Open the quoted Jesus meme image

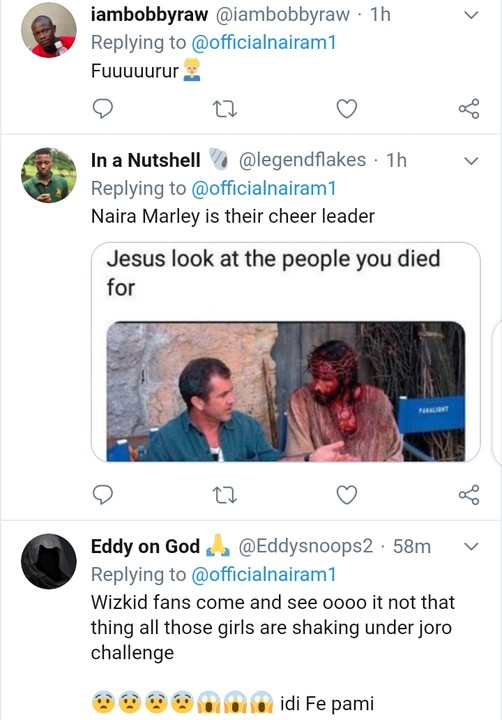(286, 392)
